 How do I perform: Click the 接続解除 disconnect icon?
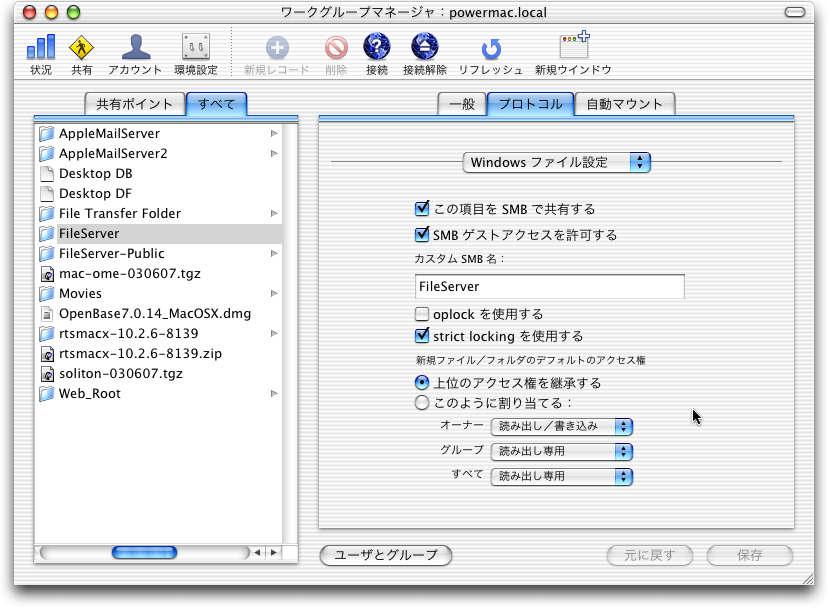425,48
